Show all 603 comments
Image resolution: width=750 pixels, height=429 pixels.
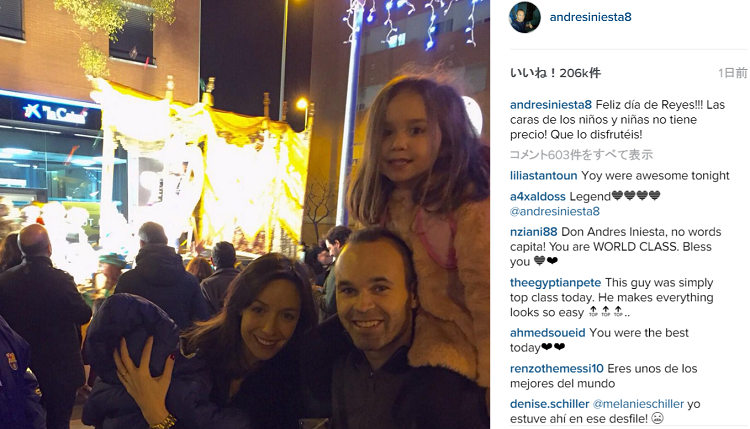click(581, 155)
